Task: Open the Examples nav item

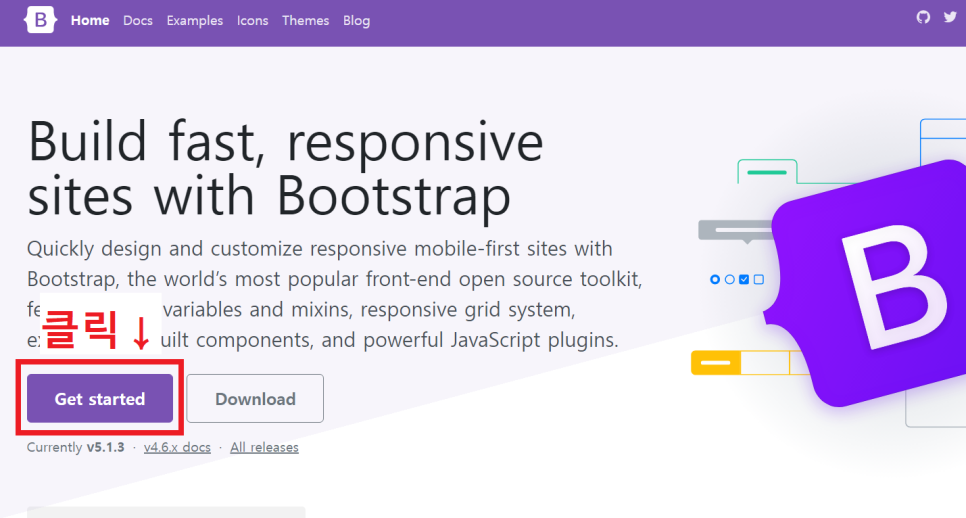Action: (195, 20)
